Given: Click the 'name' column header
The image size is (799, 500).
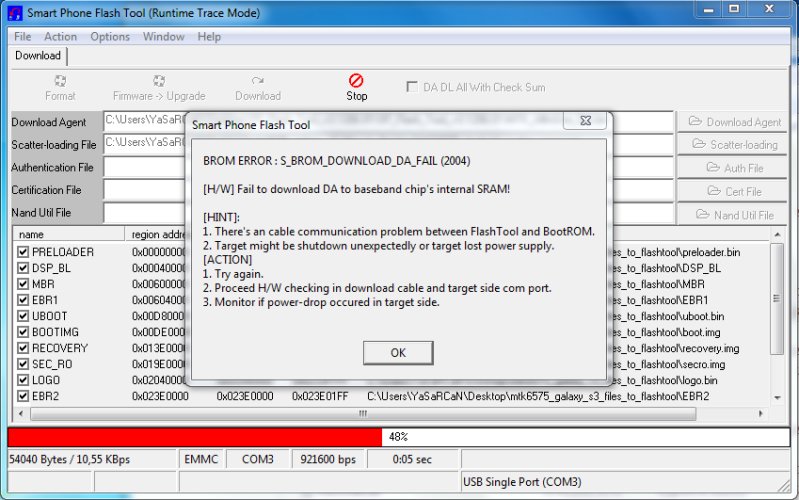Looking at the screenshot, I should pos(69,234).
